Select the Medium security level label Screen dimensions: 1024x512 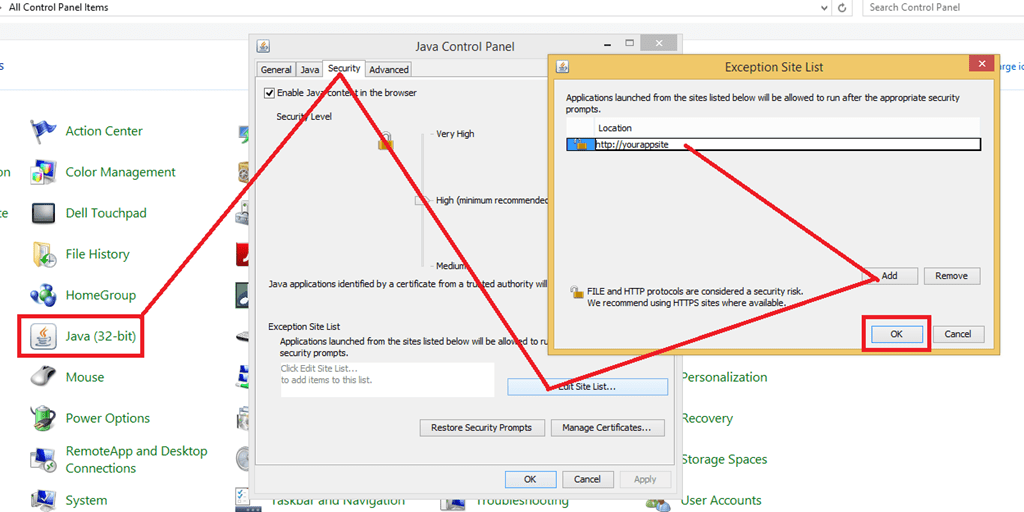tap(451, 266)
